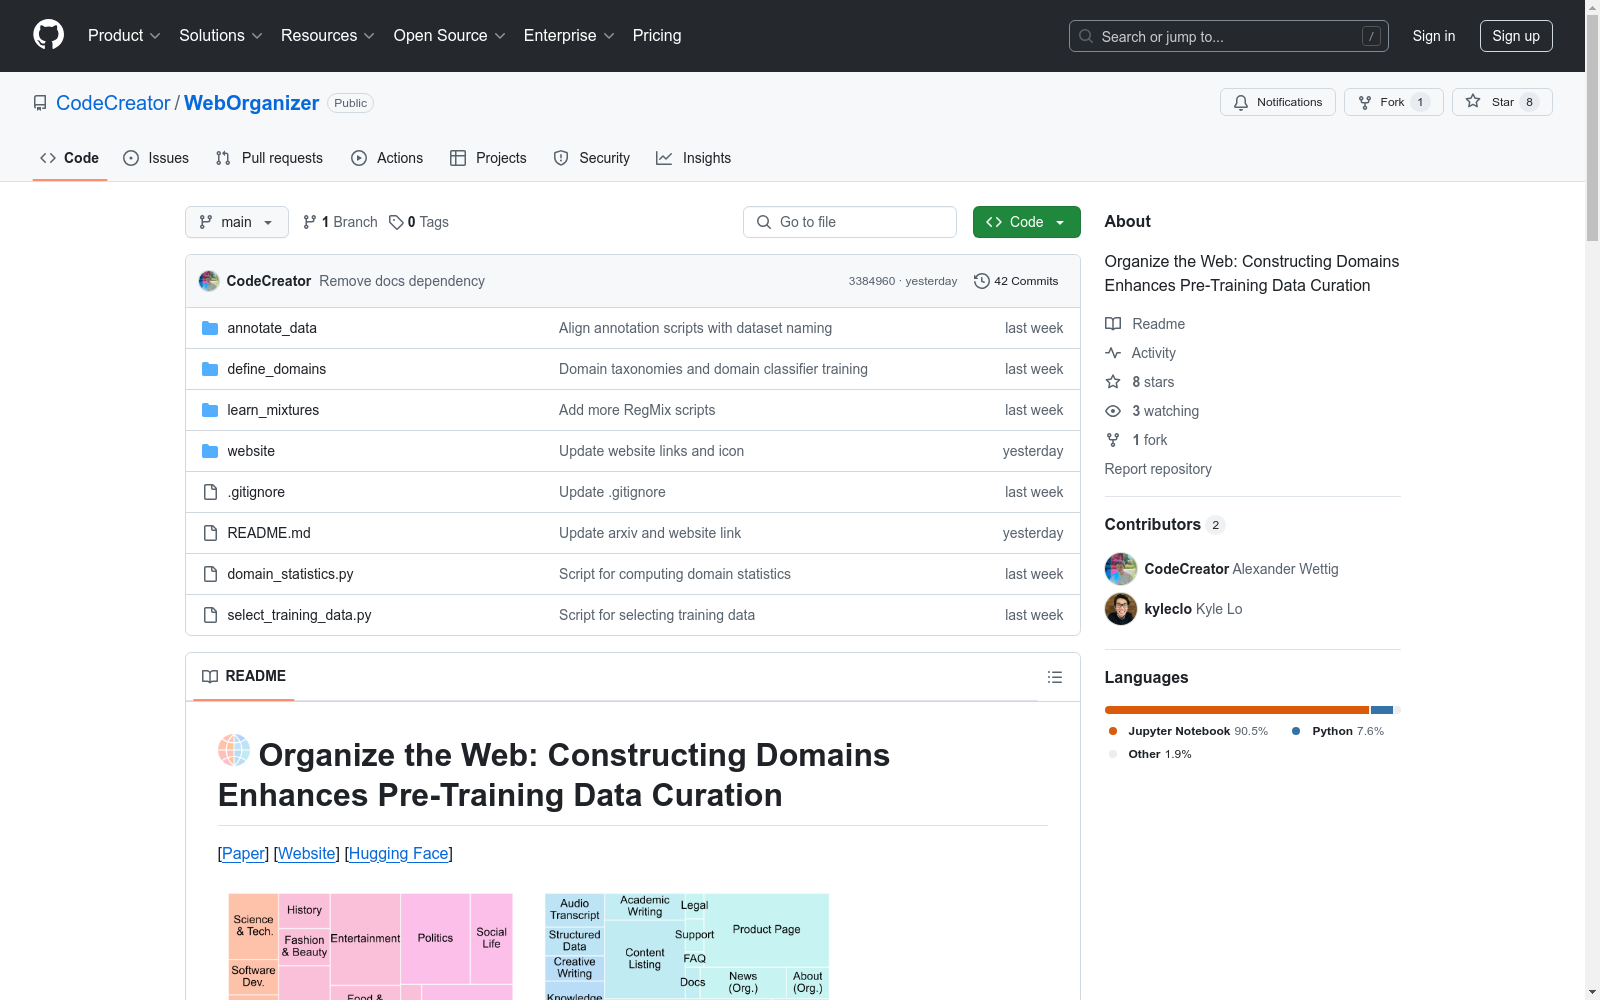
Task: Open the Hugging Face link
Action: pos(398,853)
